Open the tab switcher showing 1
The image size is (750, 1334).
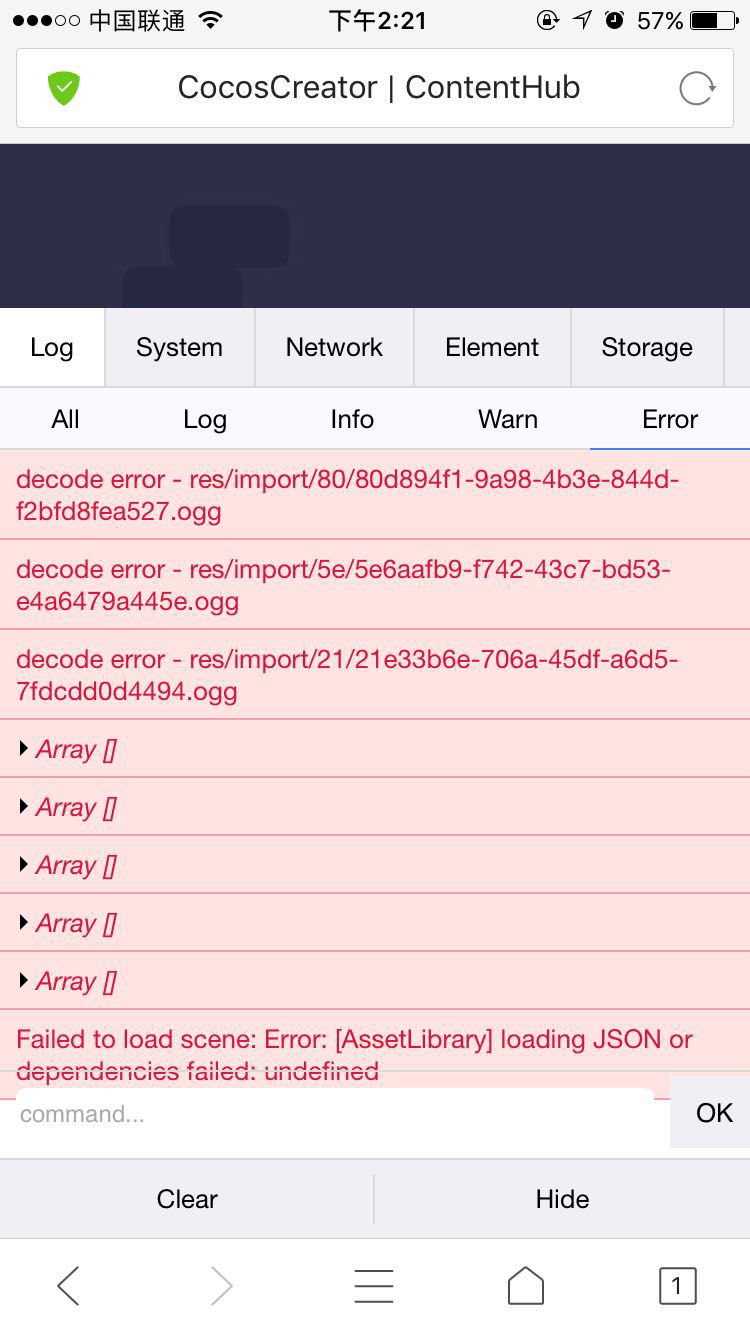(677, 1286)
